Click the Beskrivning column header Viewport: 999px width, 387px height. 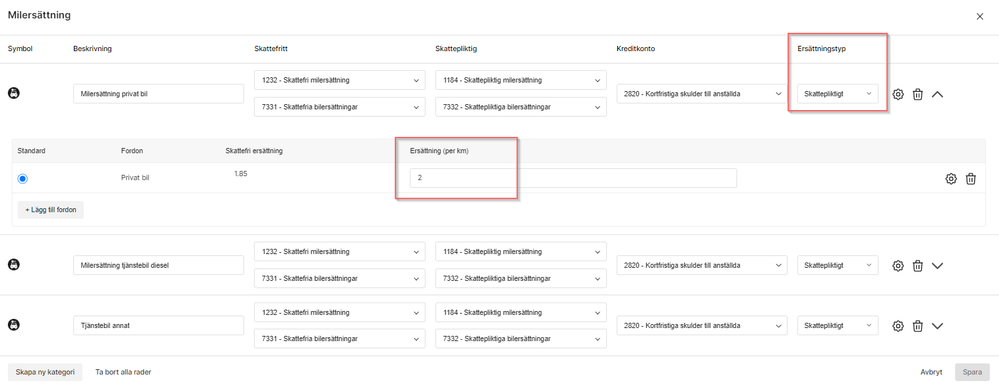pyautogui.click(x=92, y=49)
